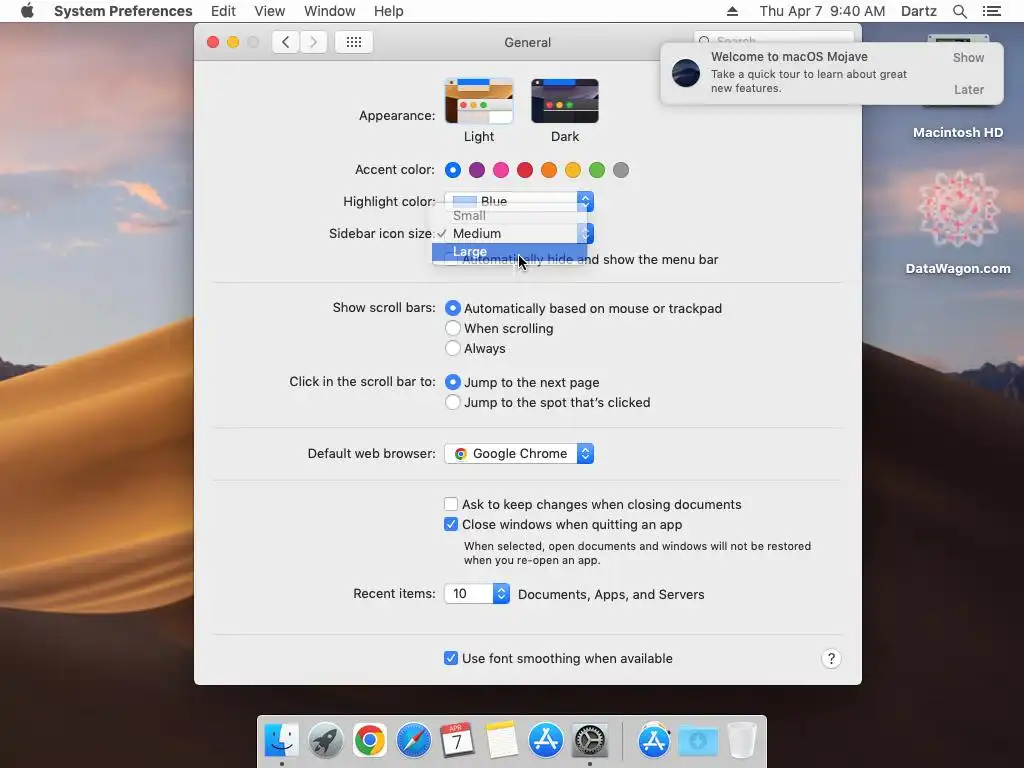The image size is (1024, 768).
Task: Click System Preferences gear in Dock
Action: tap(590, 740)
